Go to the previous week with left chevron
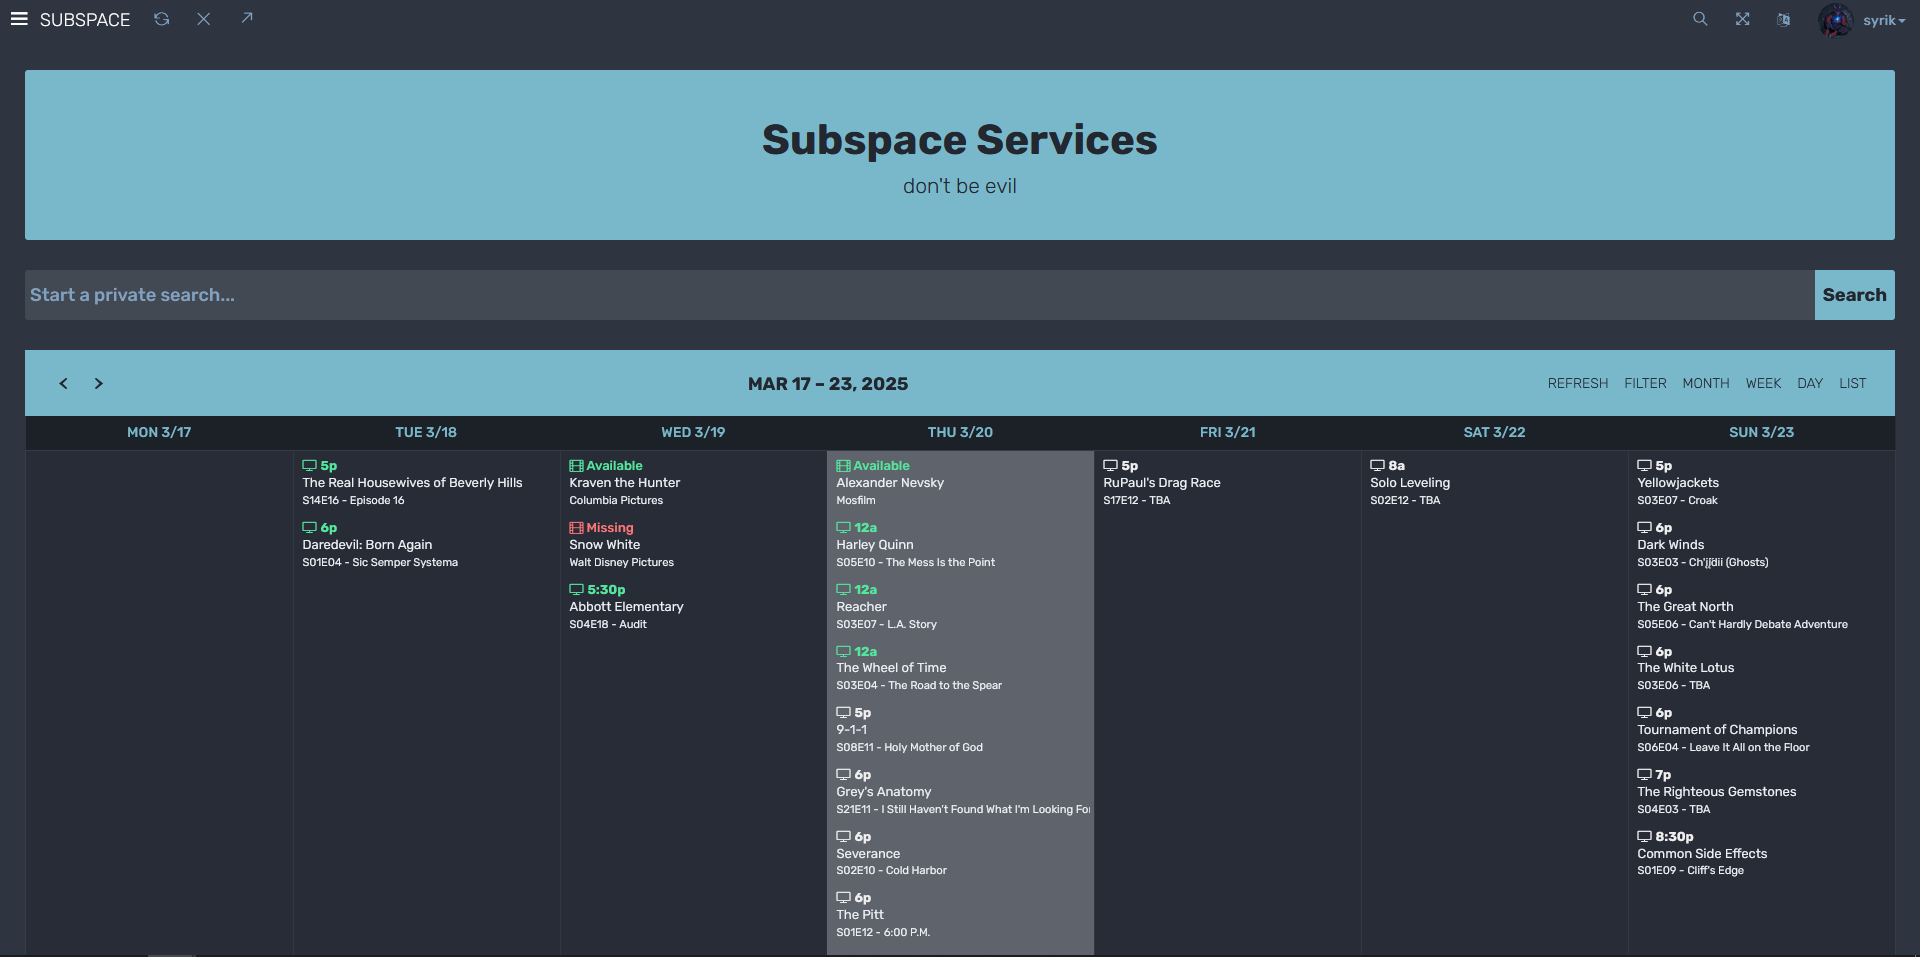Viewport: 1920px width, 957px height. pyautogui.click(x=63, y=383)
